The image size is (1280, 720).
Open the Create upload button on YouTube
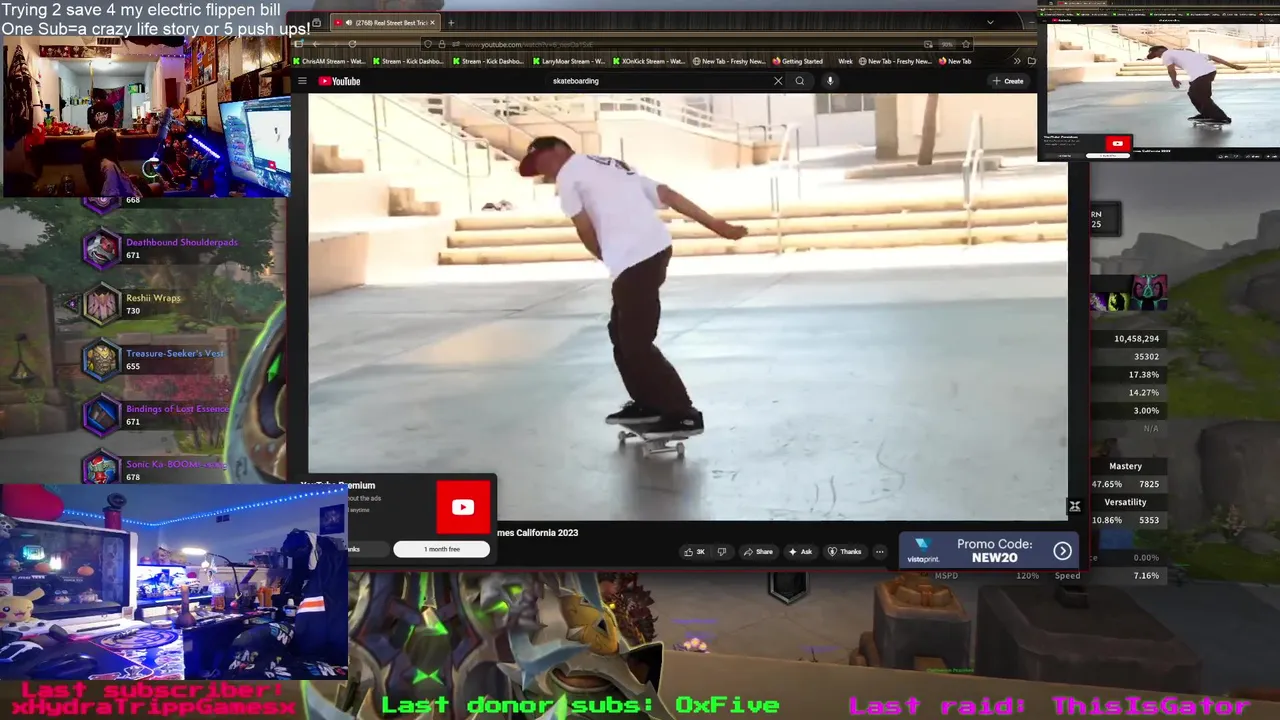[x=1008, y=81]
